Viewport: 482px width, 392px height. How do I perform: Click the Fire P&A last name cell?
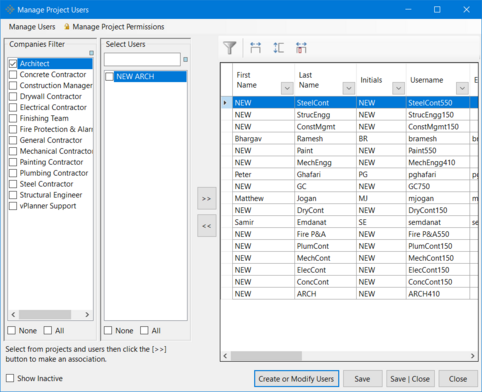(x=325, y=234)
